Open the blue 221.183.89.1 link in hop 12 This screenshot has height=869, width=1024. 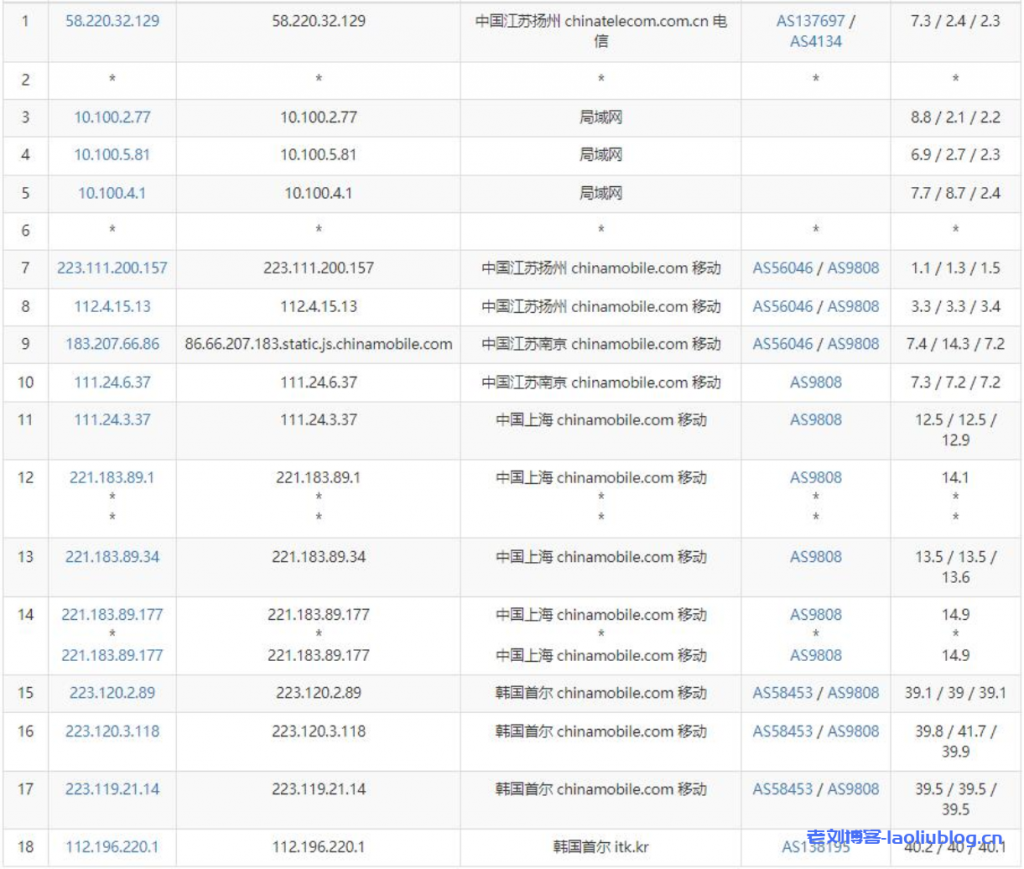coord(112,478)
